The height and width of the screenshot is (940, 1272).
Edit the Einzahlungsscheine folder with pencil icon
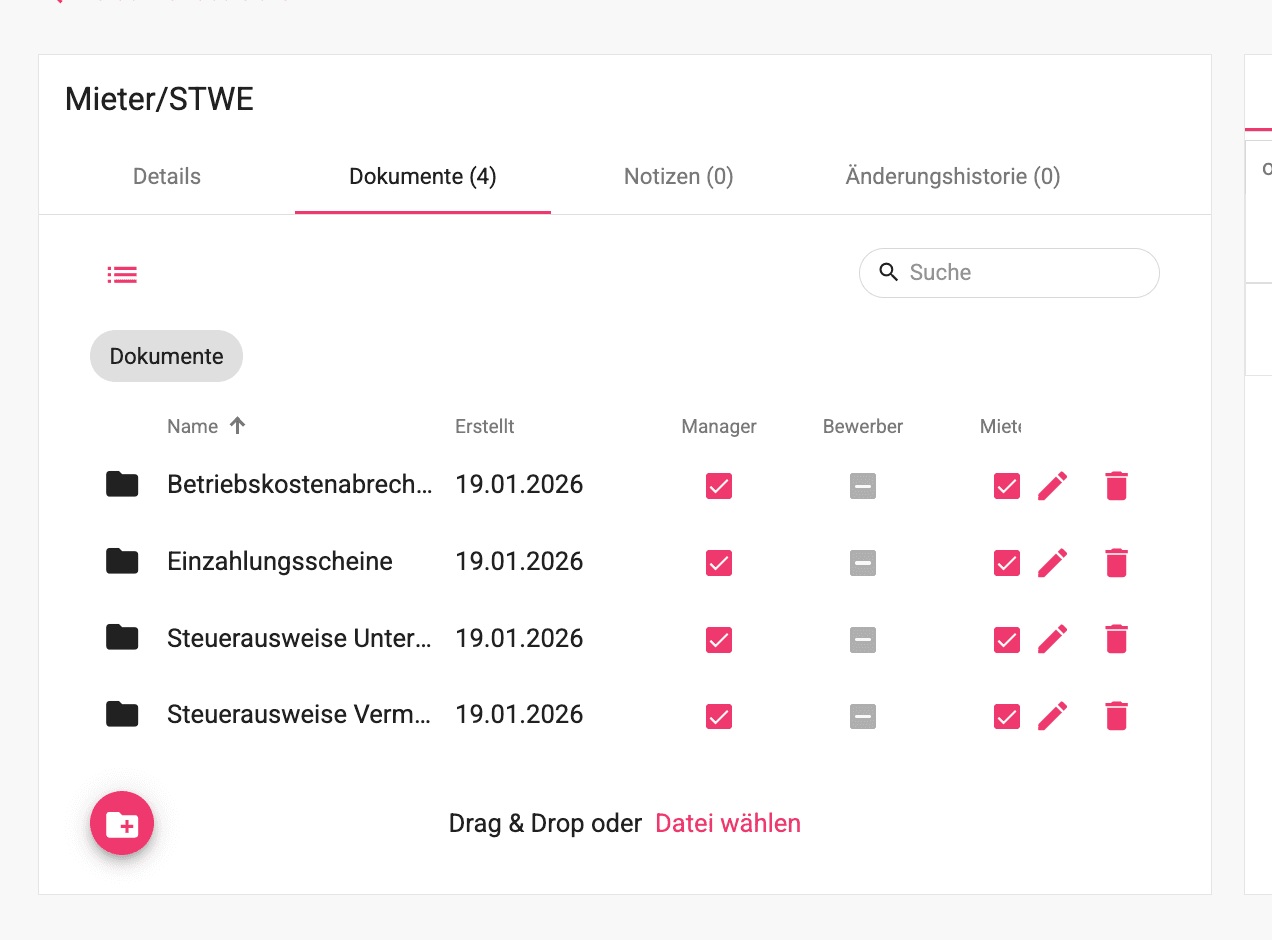(1053, 563)
